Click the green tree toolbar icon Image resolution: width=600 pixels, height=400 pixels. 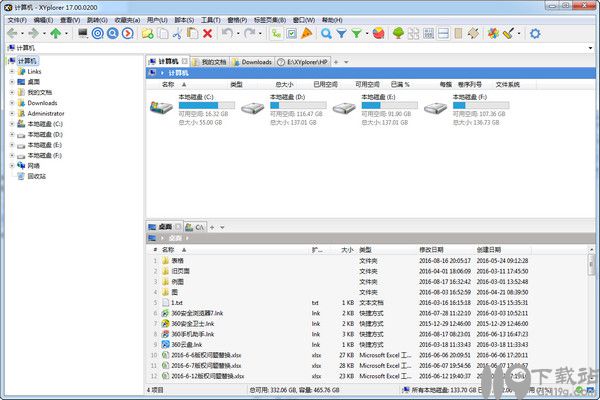point(398,34)
